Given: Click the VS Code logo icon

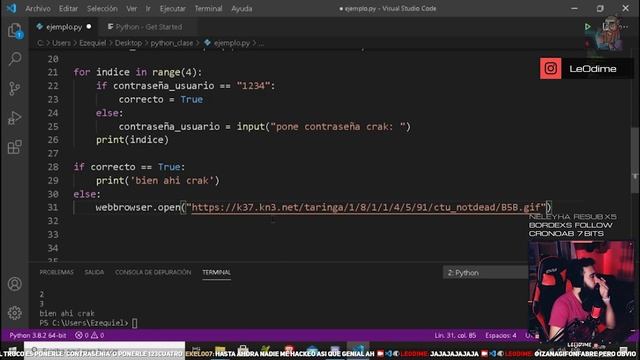Looking at the screenshot, I should [x=11, y=8].
